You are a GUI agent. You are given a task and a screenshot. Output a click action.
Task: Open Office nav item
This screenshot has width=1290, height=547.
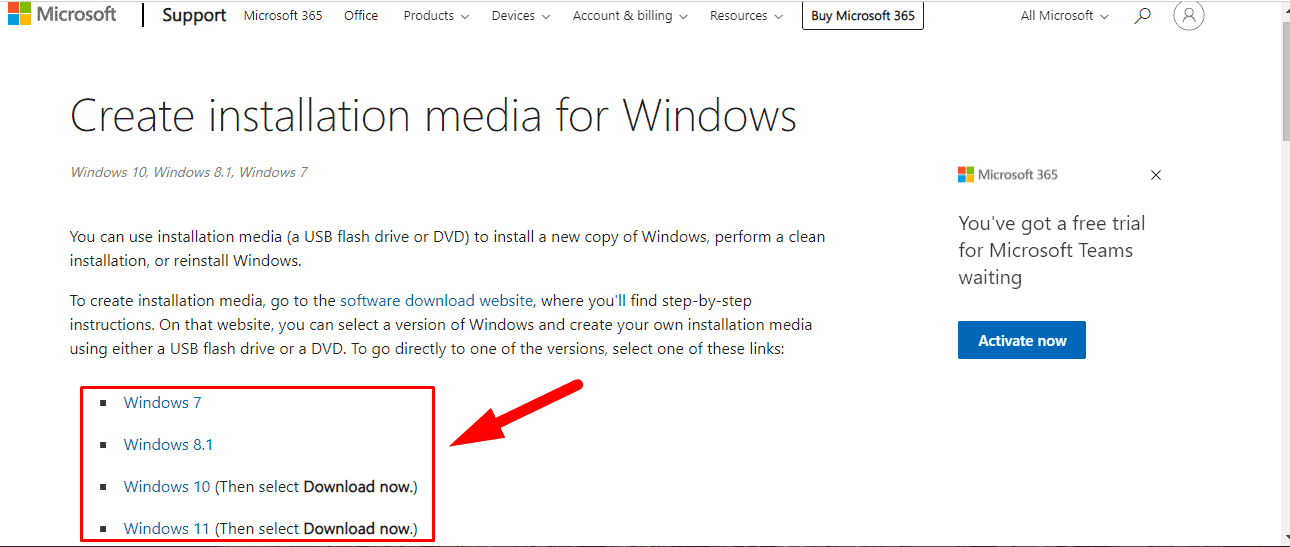click(x=361, y=16)
